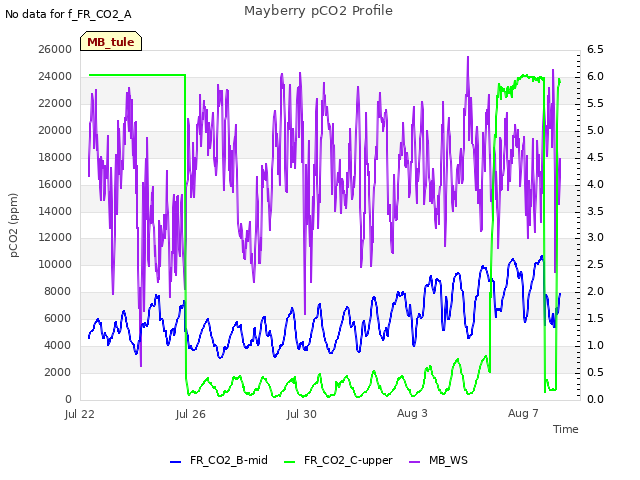Click the 6.5 right axis label

[x=595, y=49]
